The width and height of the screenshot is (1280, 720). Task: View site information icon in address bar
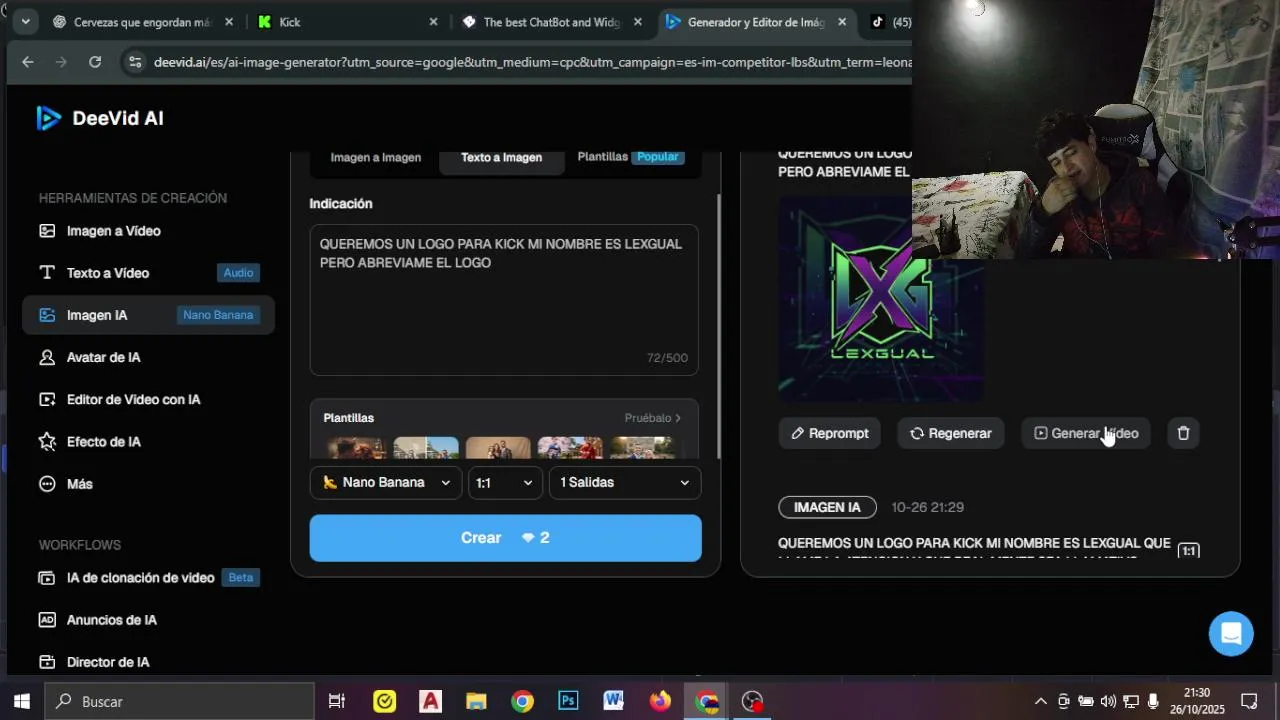click(x=136, y=62)
